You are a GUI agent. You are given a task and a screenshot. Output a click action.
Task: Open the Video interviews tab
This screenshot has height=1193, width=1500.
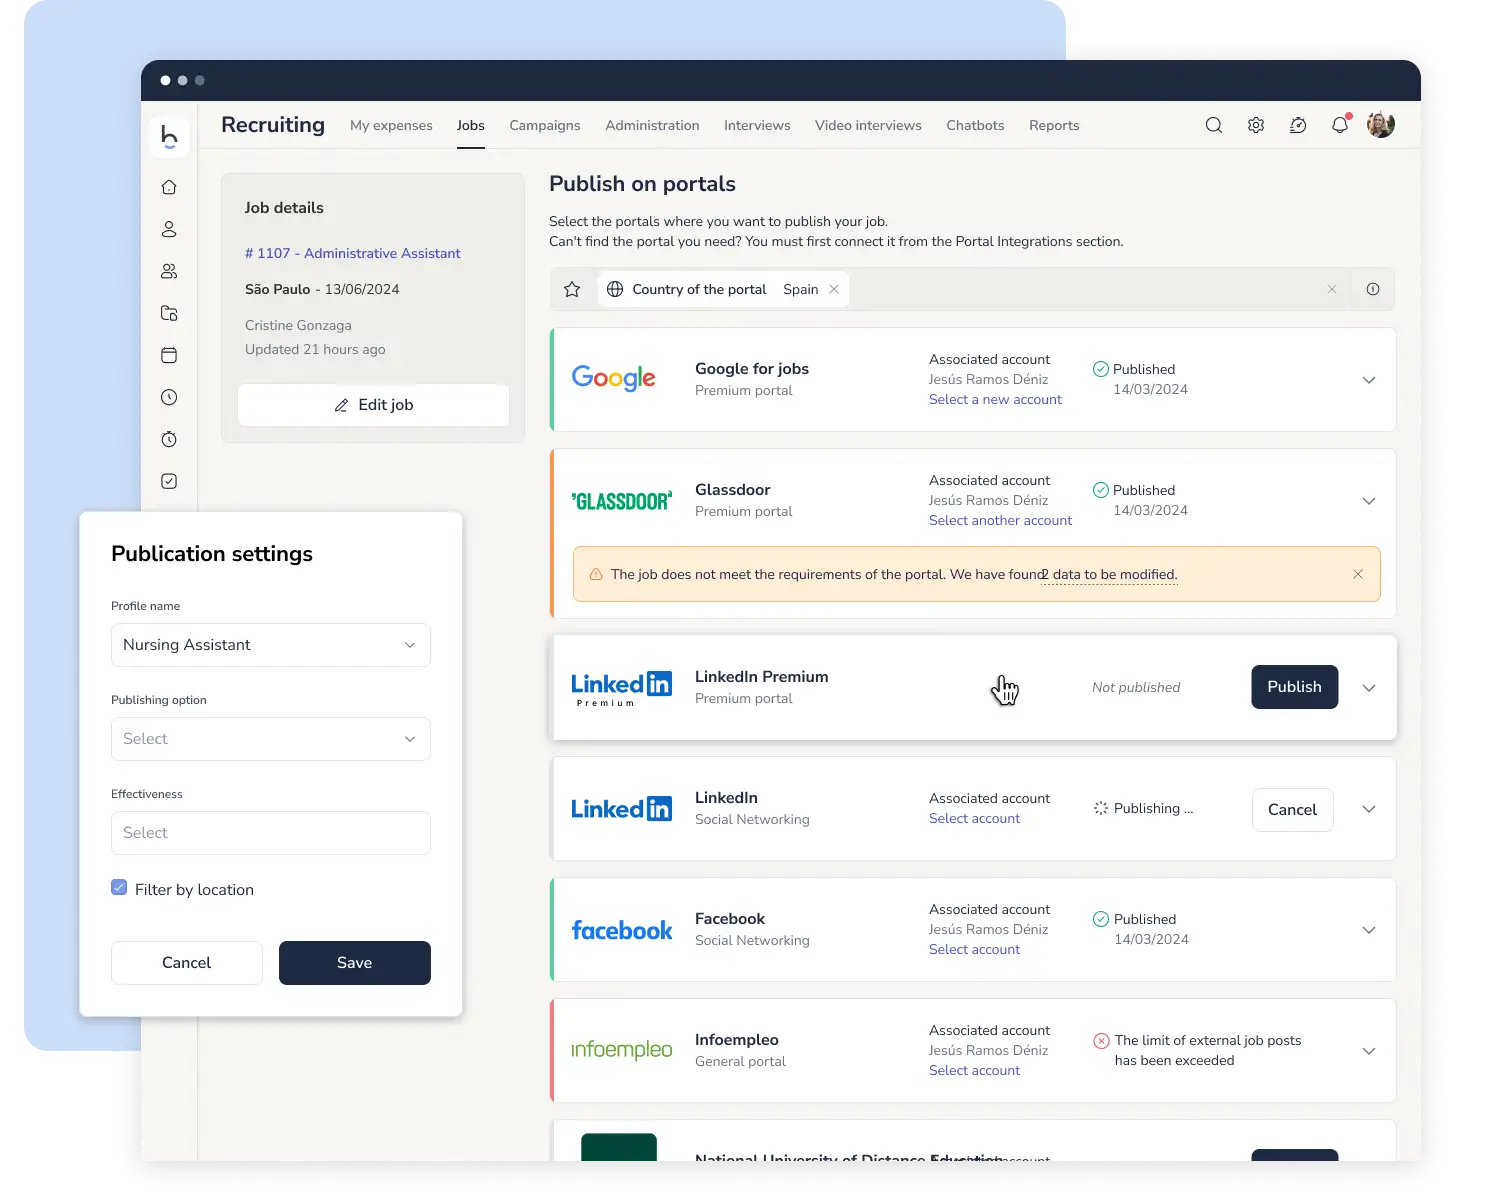[x=868, y=125]
